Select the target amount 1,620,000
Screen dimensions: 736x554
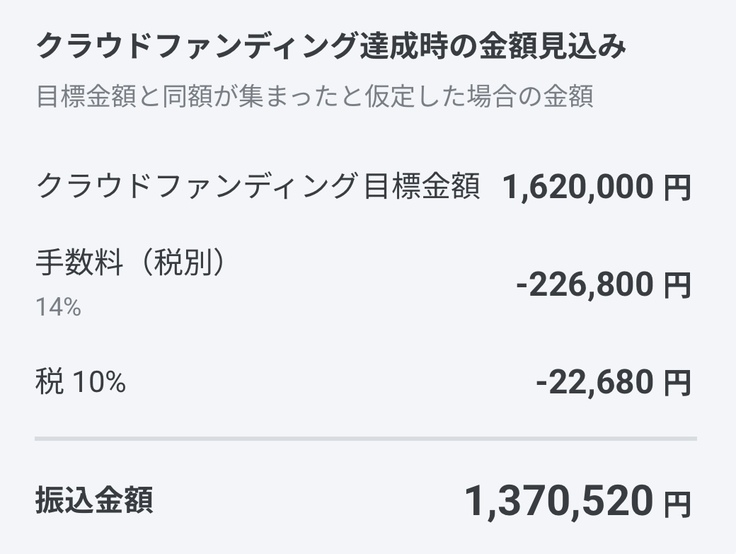point(579,186)
